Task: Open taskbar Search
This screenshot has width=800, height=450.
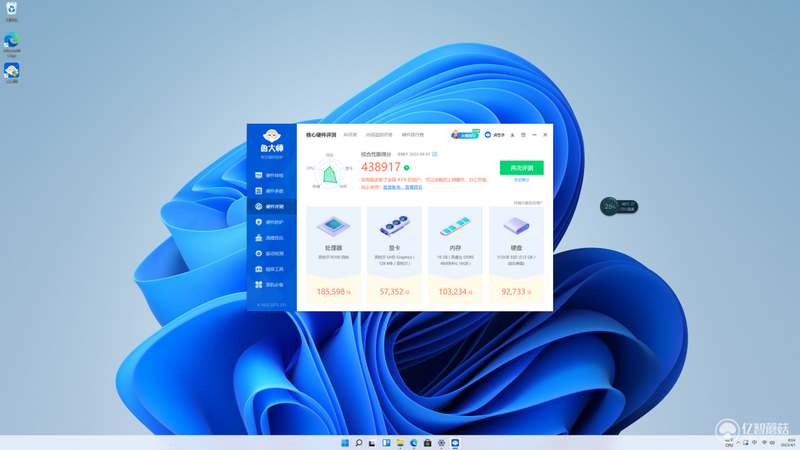Action: pos(359,443)
